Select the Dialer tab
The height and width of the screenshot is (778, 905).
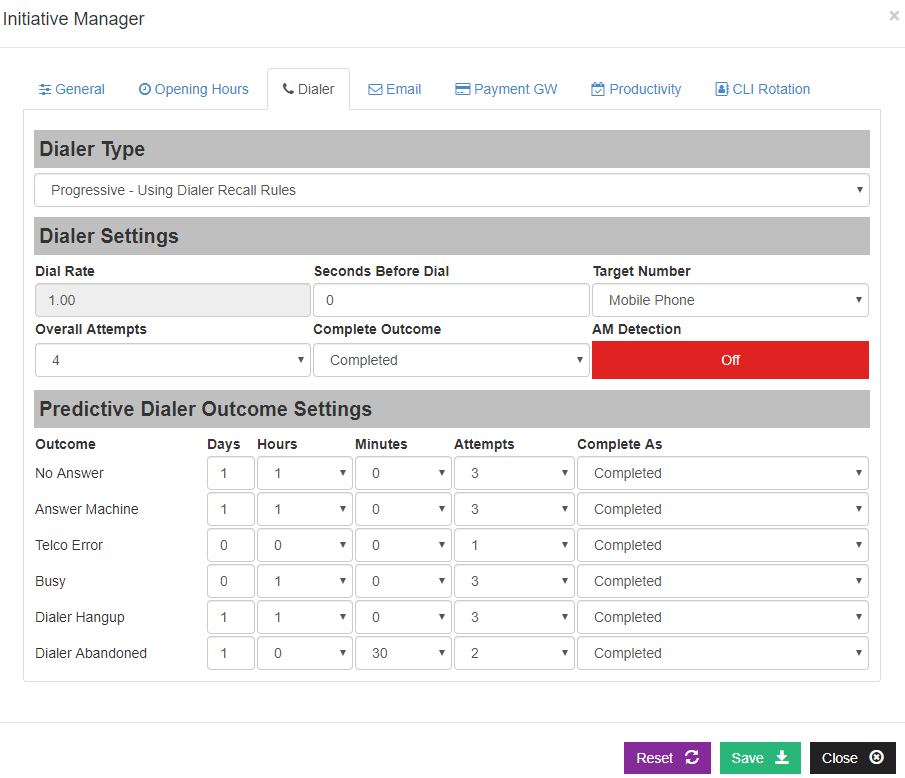[x=308, y=89]
